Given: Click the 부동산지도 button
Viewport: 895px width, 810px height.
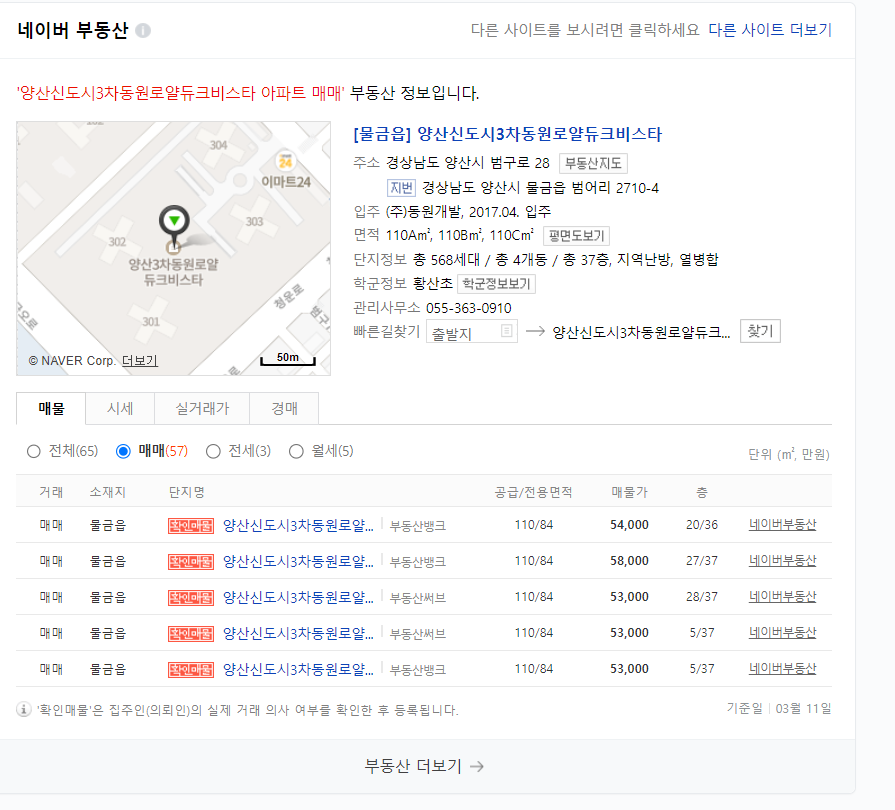Looking at the screenshot, I should tap(593, 163).
